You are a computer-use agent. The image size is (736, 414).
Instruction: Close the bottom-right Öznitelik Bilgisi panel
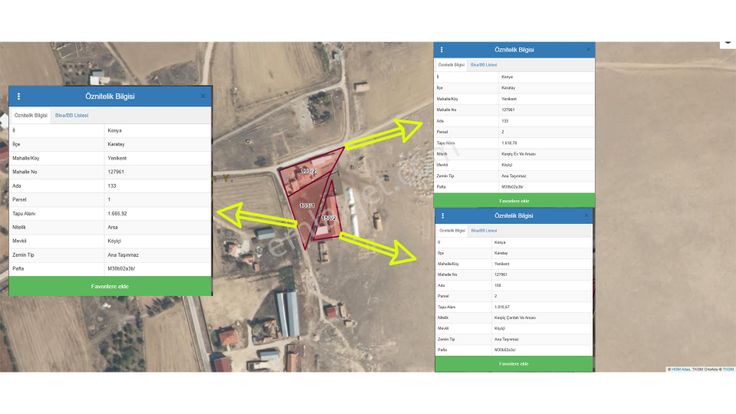[x=588, y=216]
